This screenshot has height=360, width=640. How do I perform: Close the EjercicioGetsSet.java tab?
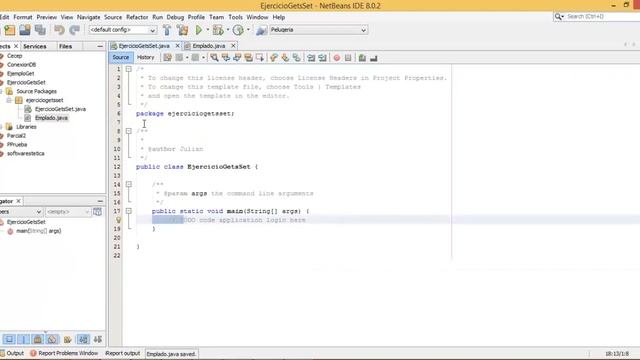178,46
